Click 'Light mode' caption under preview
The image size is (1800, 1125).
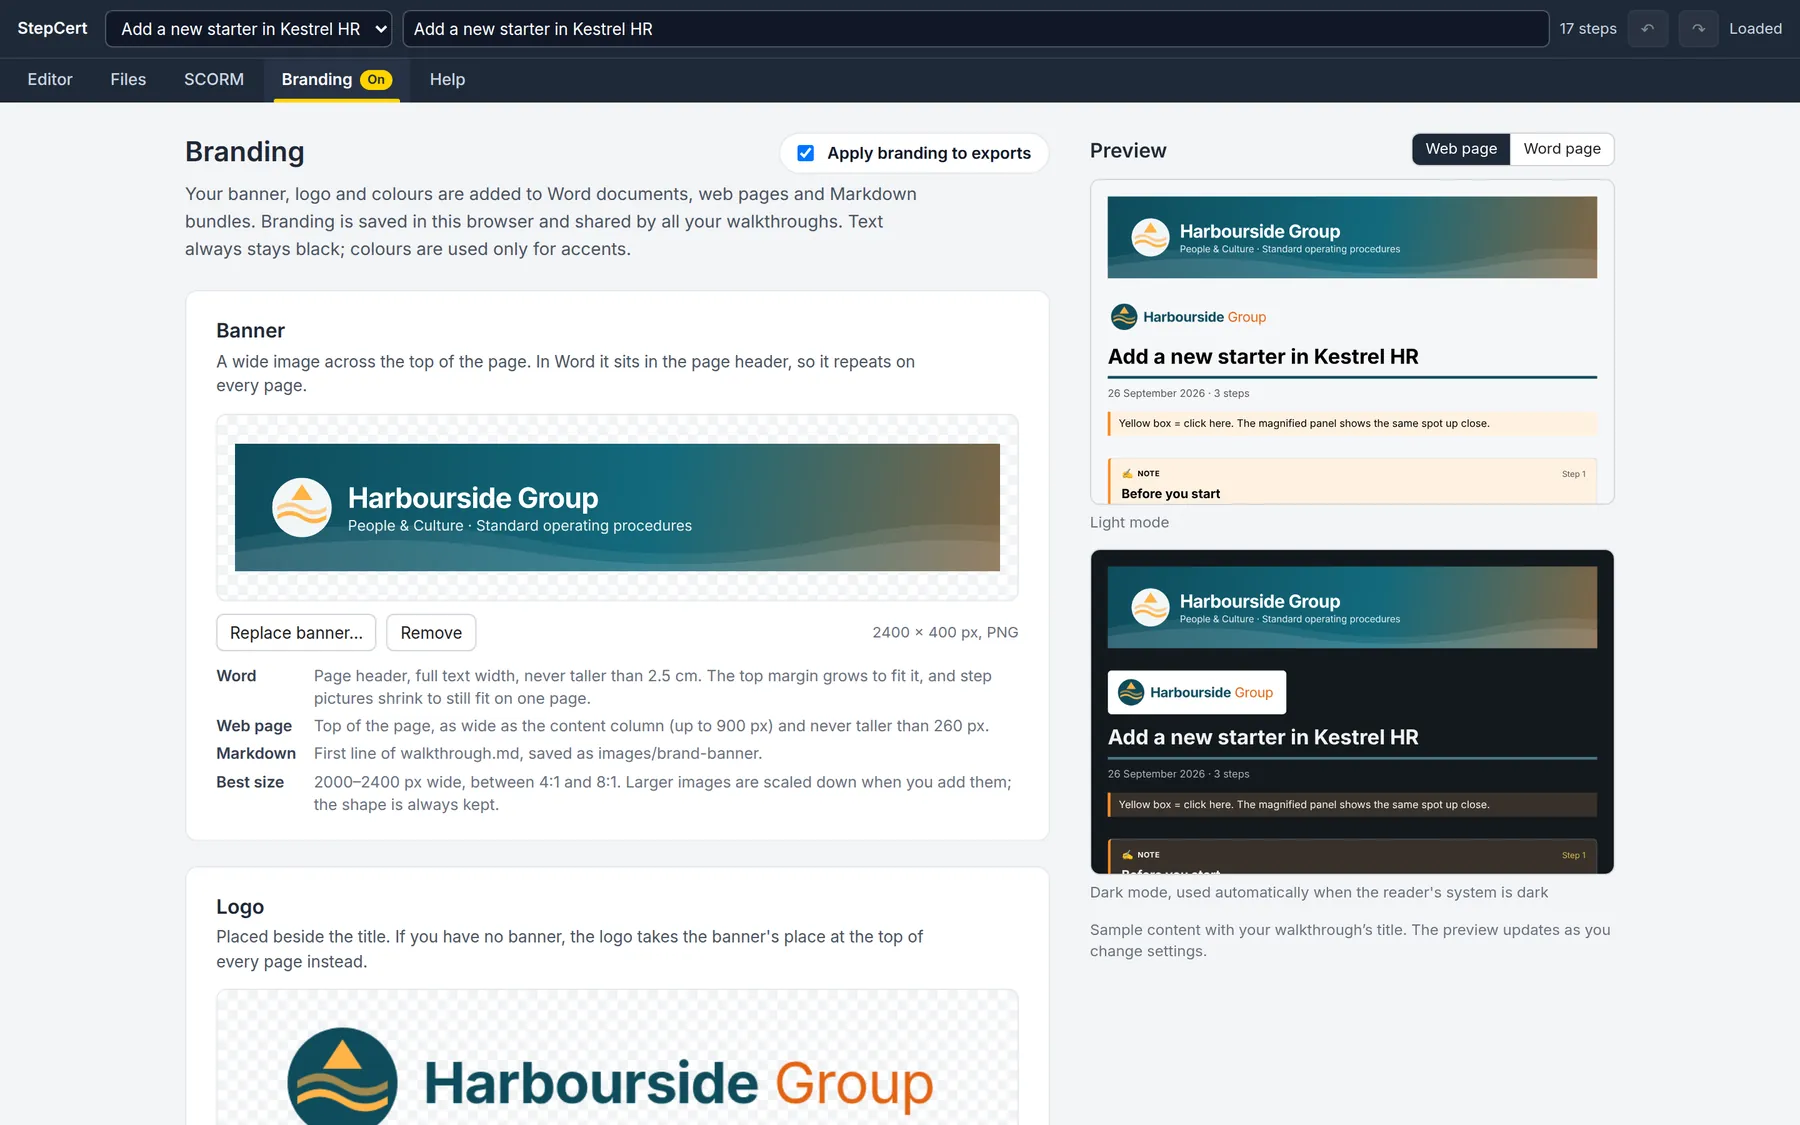(1129, 523)
